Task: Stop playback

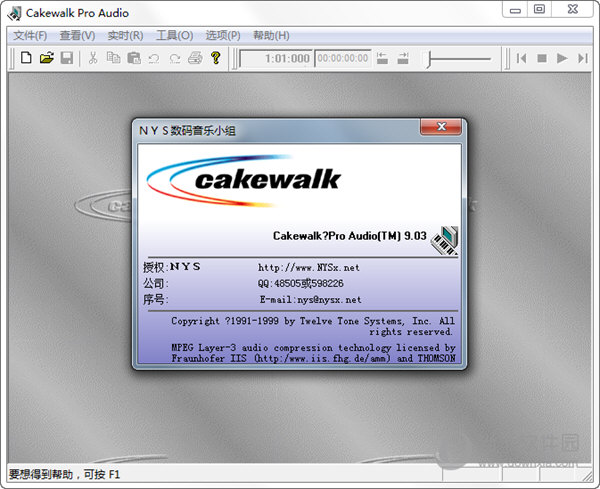Action: (x=542, y=58)
